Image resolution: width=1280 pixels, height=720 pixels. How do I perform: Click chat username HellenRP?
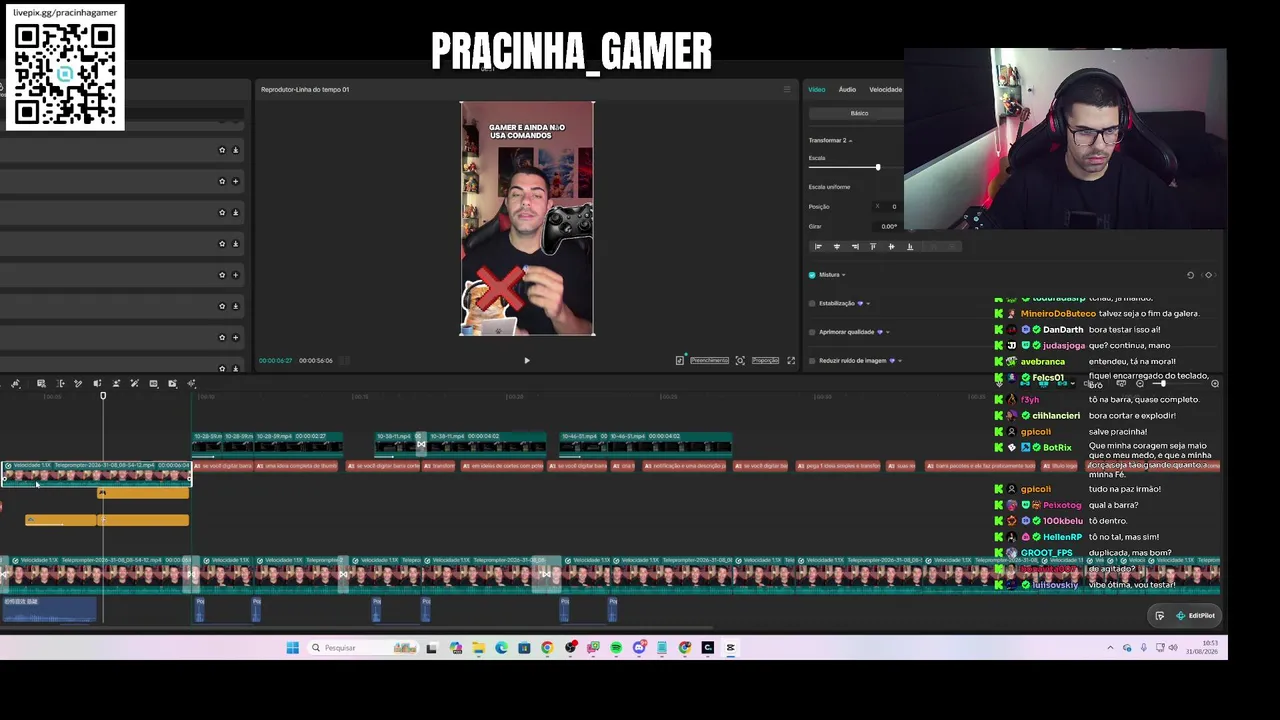(1063, 537)
